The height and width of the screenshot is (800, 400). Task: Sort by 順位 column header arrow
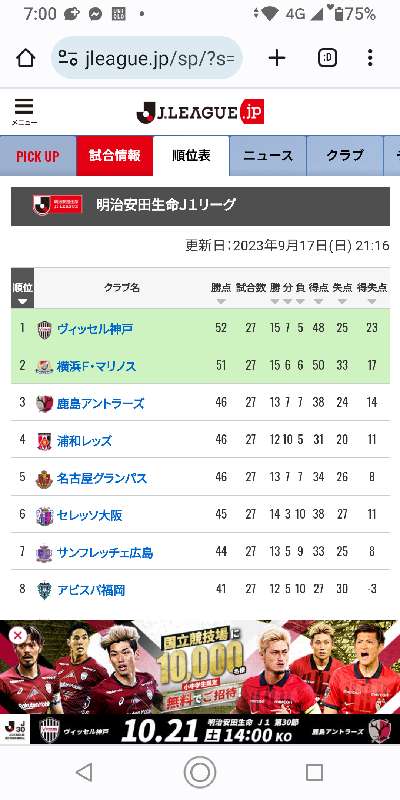click(22, 301)
